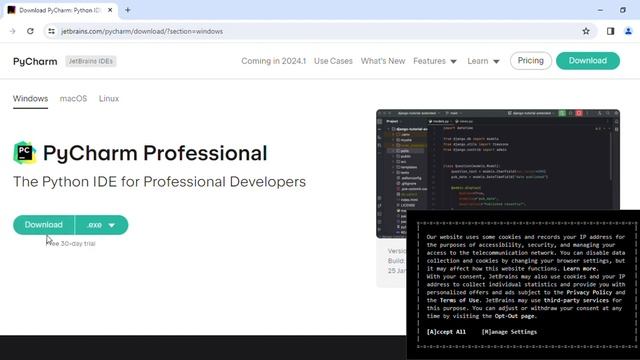Switch to the macOS tab
Viewport: 640px width, 360px height.
click(x=73, y=99)
